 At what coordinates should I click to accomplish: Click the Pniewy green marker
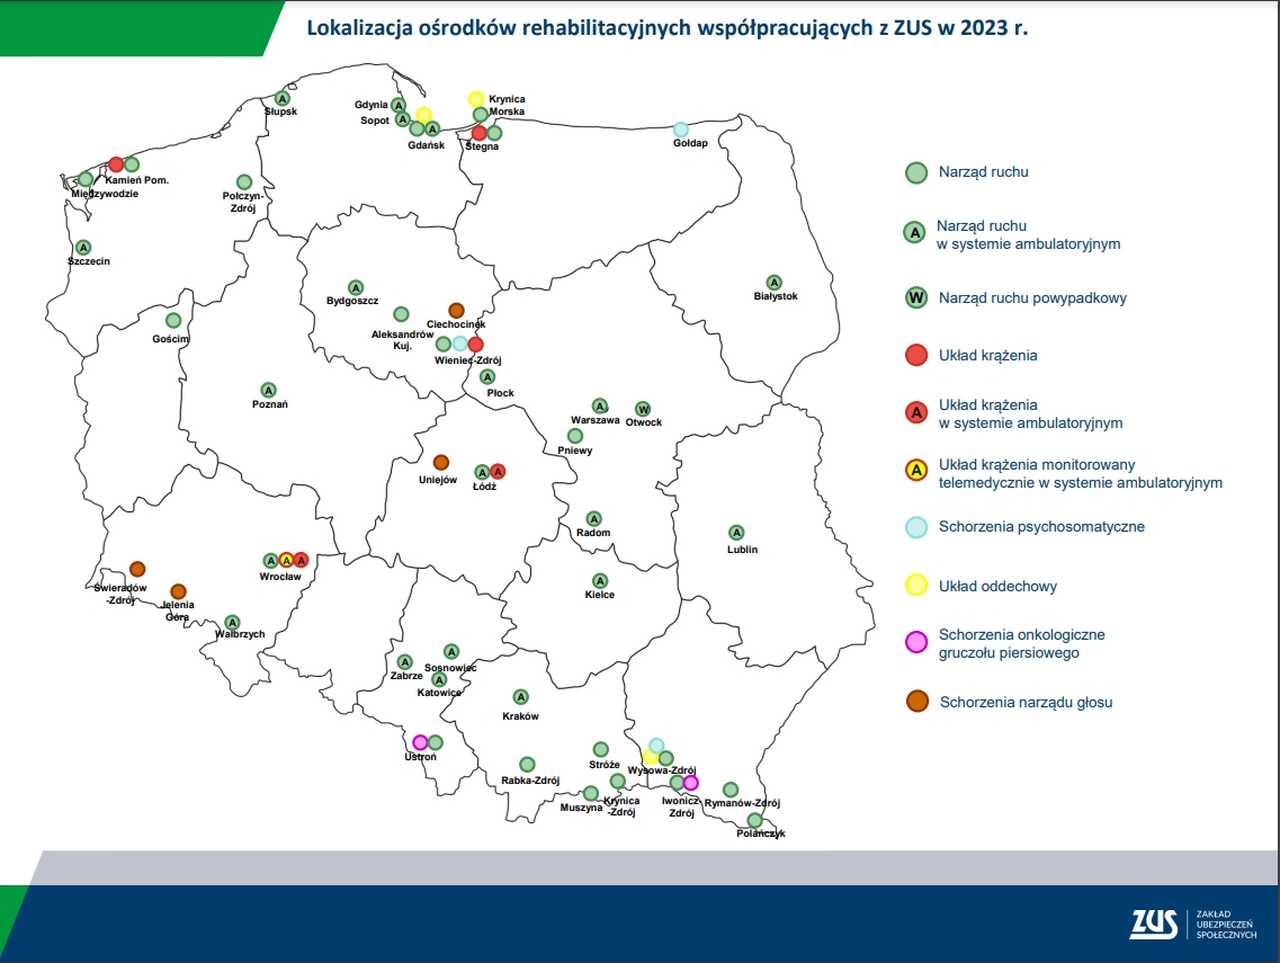(575, 436)
